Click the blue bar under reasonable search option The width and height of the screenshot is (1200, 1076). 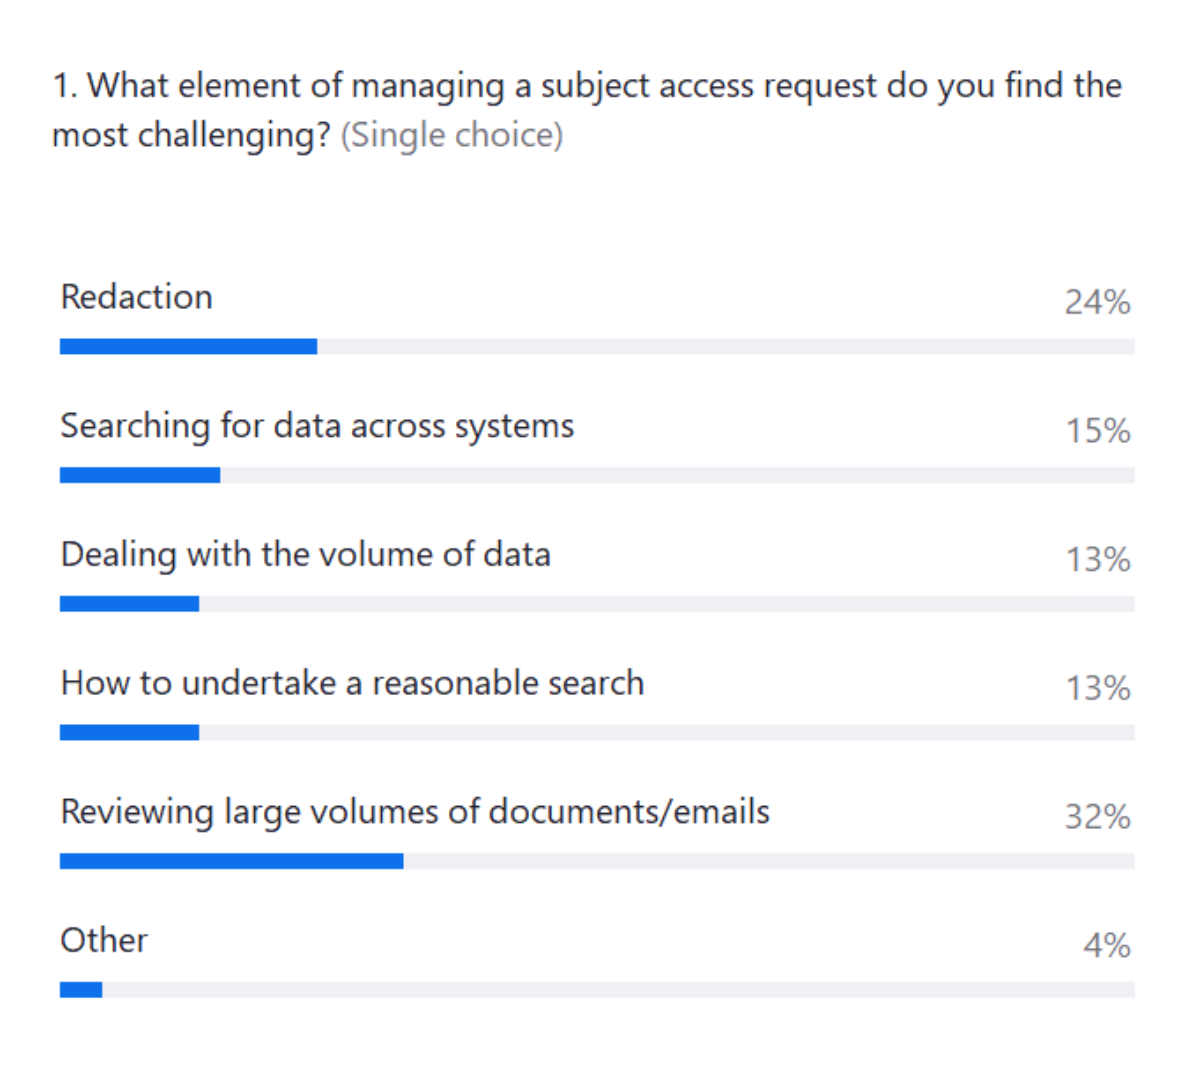click(x=129, y=733)
